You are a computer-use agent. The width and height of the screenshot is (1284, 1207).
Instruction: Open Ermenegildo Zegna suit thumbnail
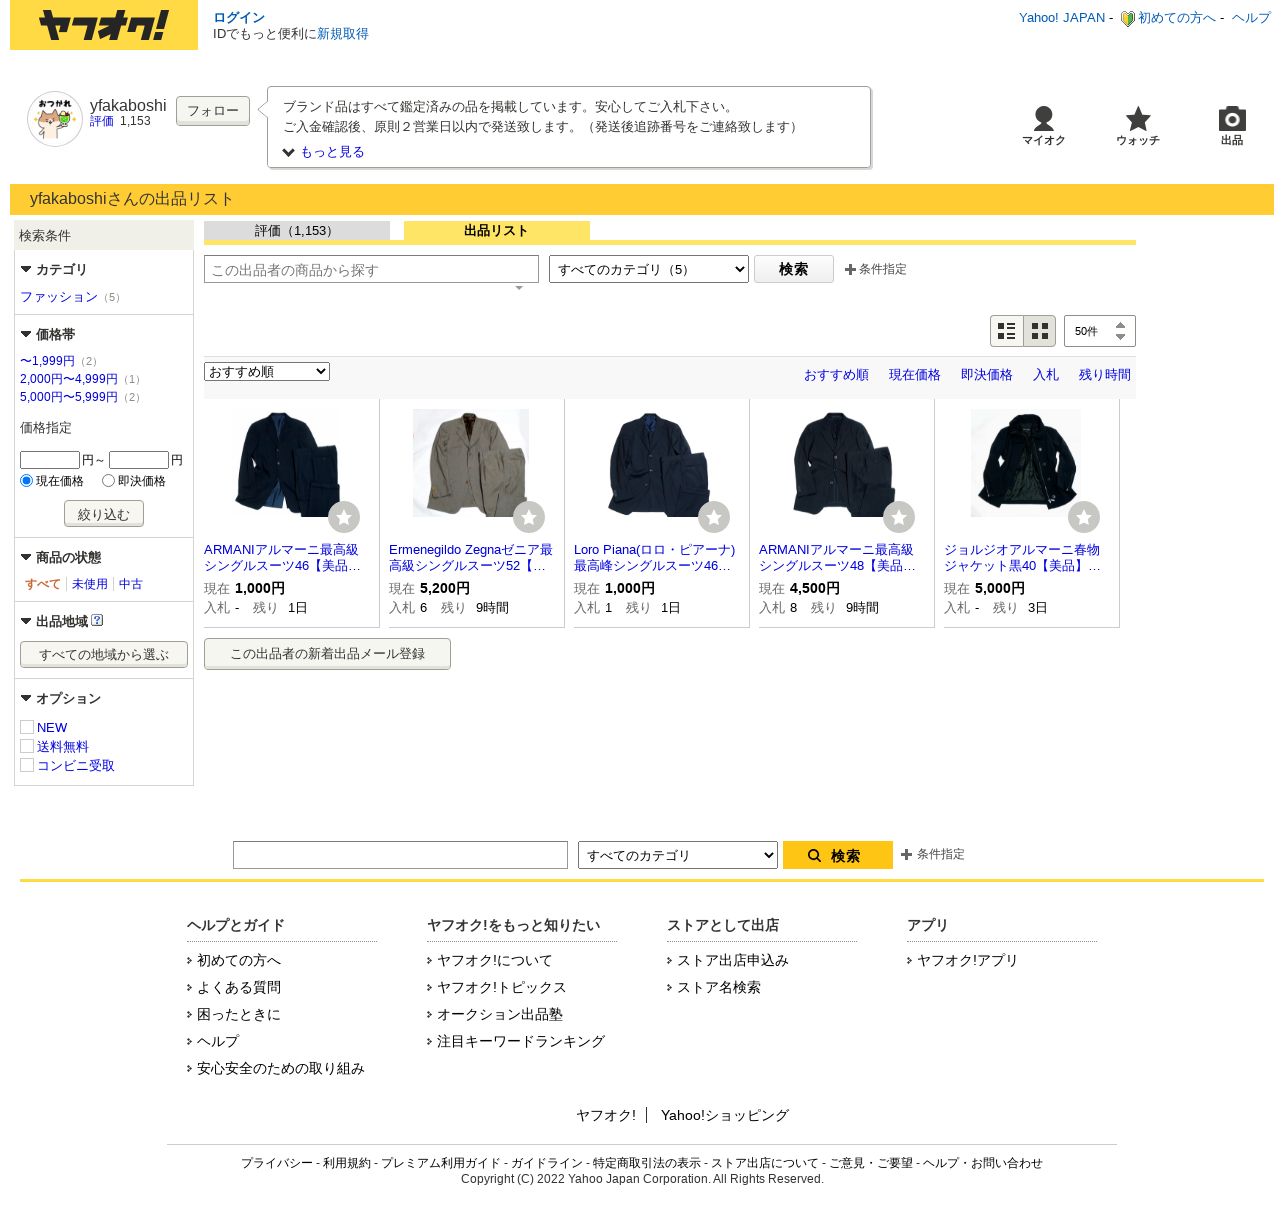(471, 463)
